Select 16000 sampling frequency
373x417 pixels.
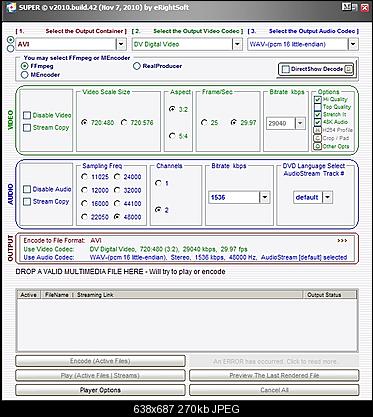click(85, 203)
